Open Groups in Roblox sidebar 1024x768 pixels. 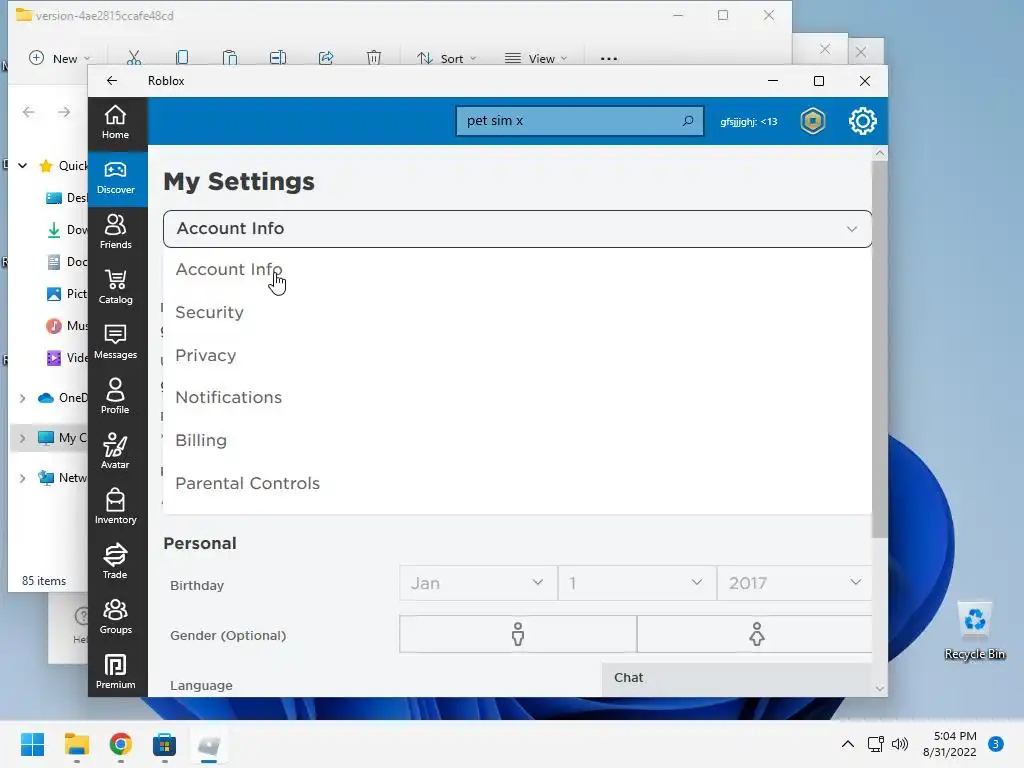[x=116, y=616]
